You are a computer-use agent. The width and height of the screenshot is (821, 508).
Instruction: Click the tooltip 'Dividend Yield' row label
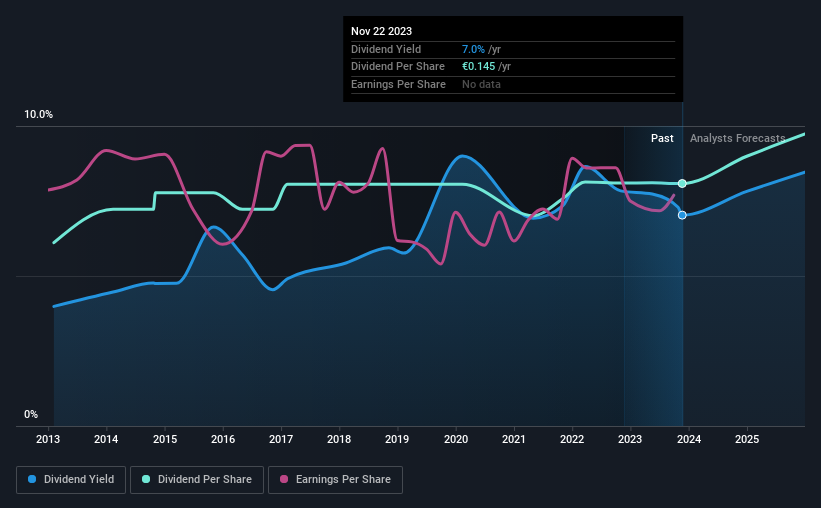pyautogui.click(x=386, y=49)
